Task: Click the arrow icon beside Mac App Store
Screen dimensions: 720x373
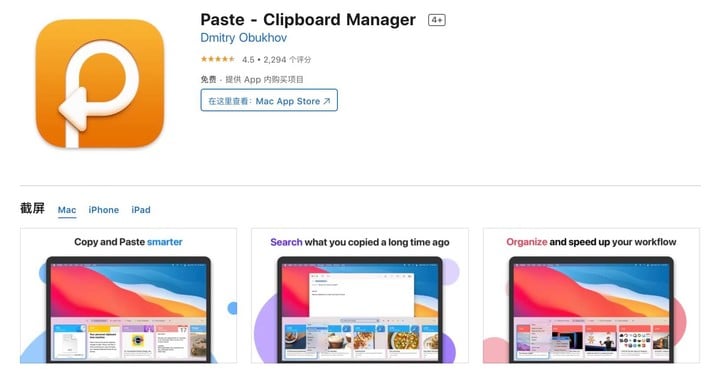Action: [326, 101]
